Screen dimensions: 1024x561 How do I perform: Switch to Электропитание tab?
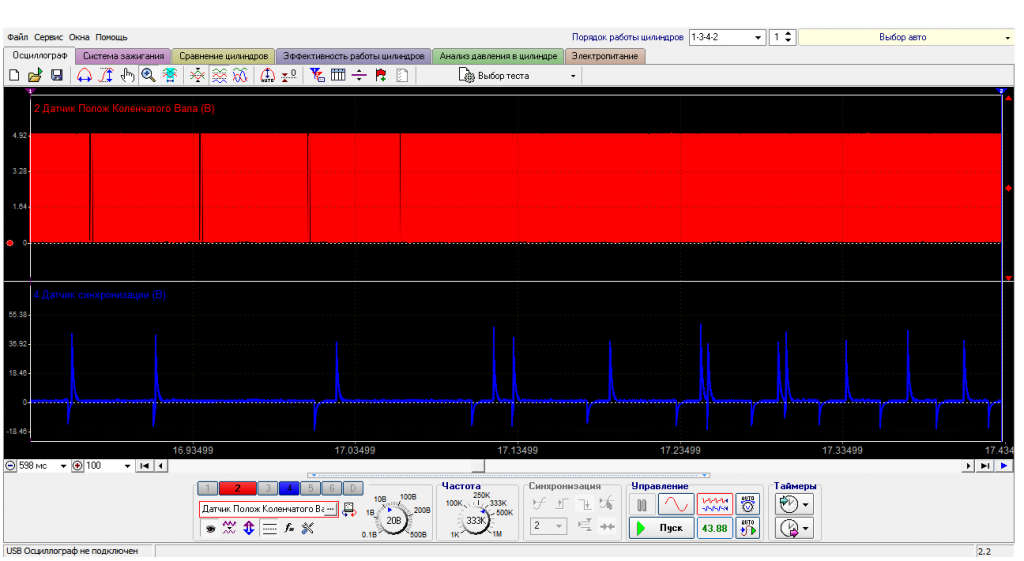(x=605, y=56)
